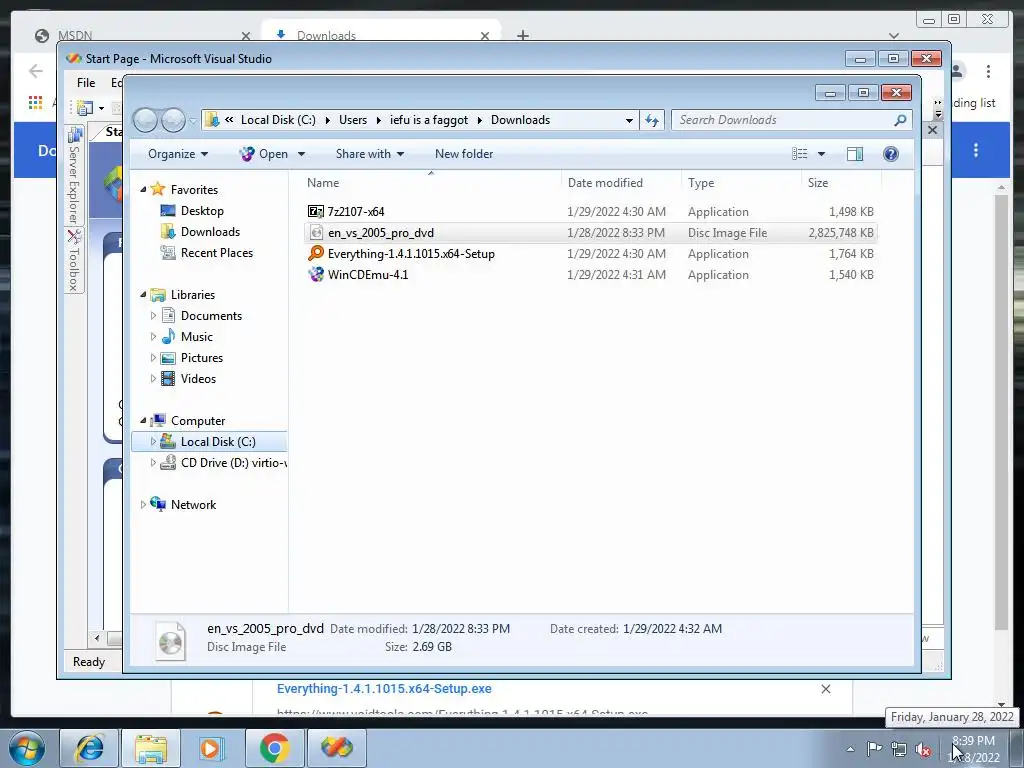The image size is (1024, 768).
Task: Click Users in the address breadcrumb
Action: [x=353, y=120]
